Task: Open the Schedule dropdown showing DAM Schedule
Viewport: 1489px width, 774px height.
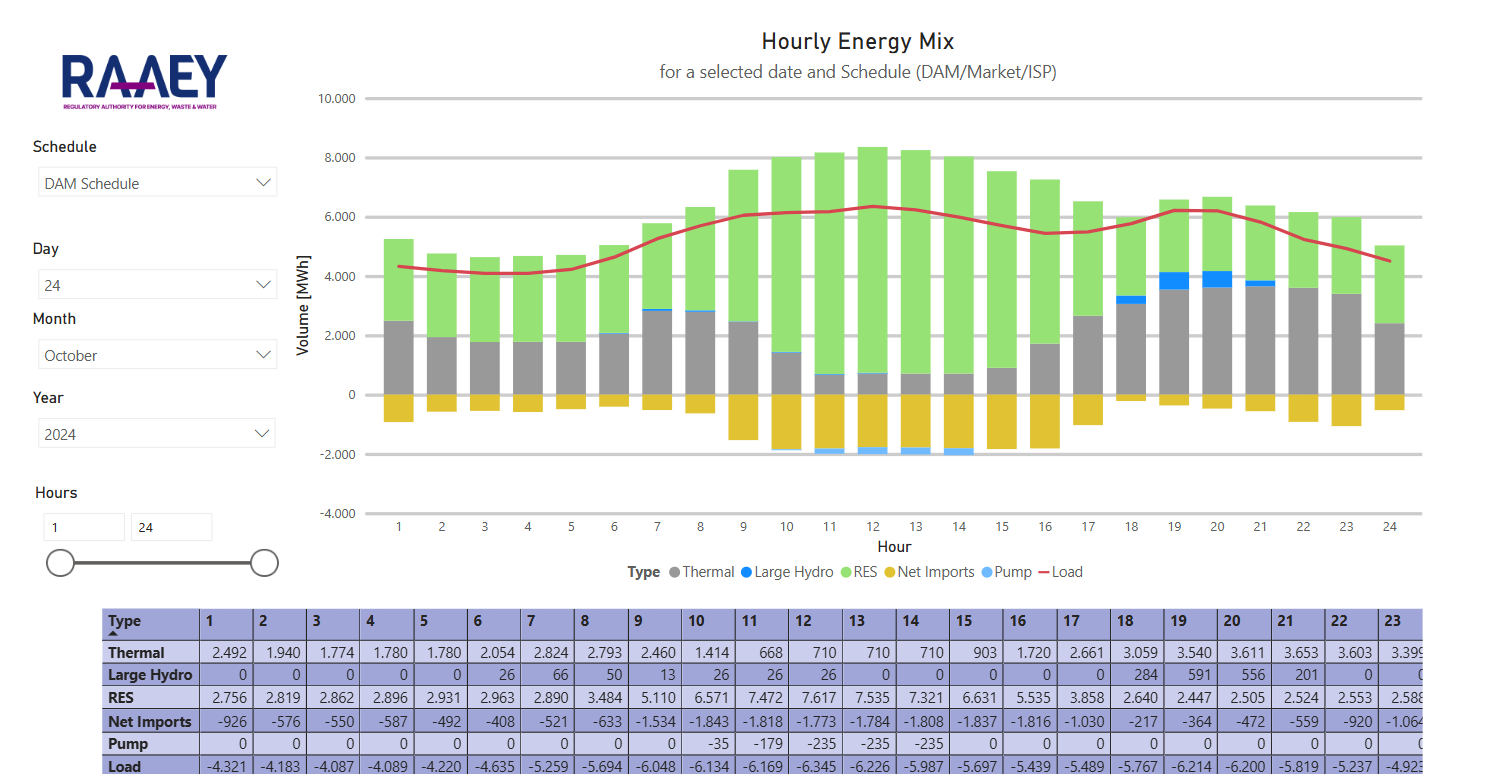Action: [x=157, y=183]
